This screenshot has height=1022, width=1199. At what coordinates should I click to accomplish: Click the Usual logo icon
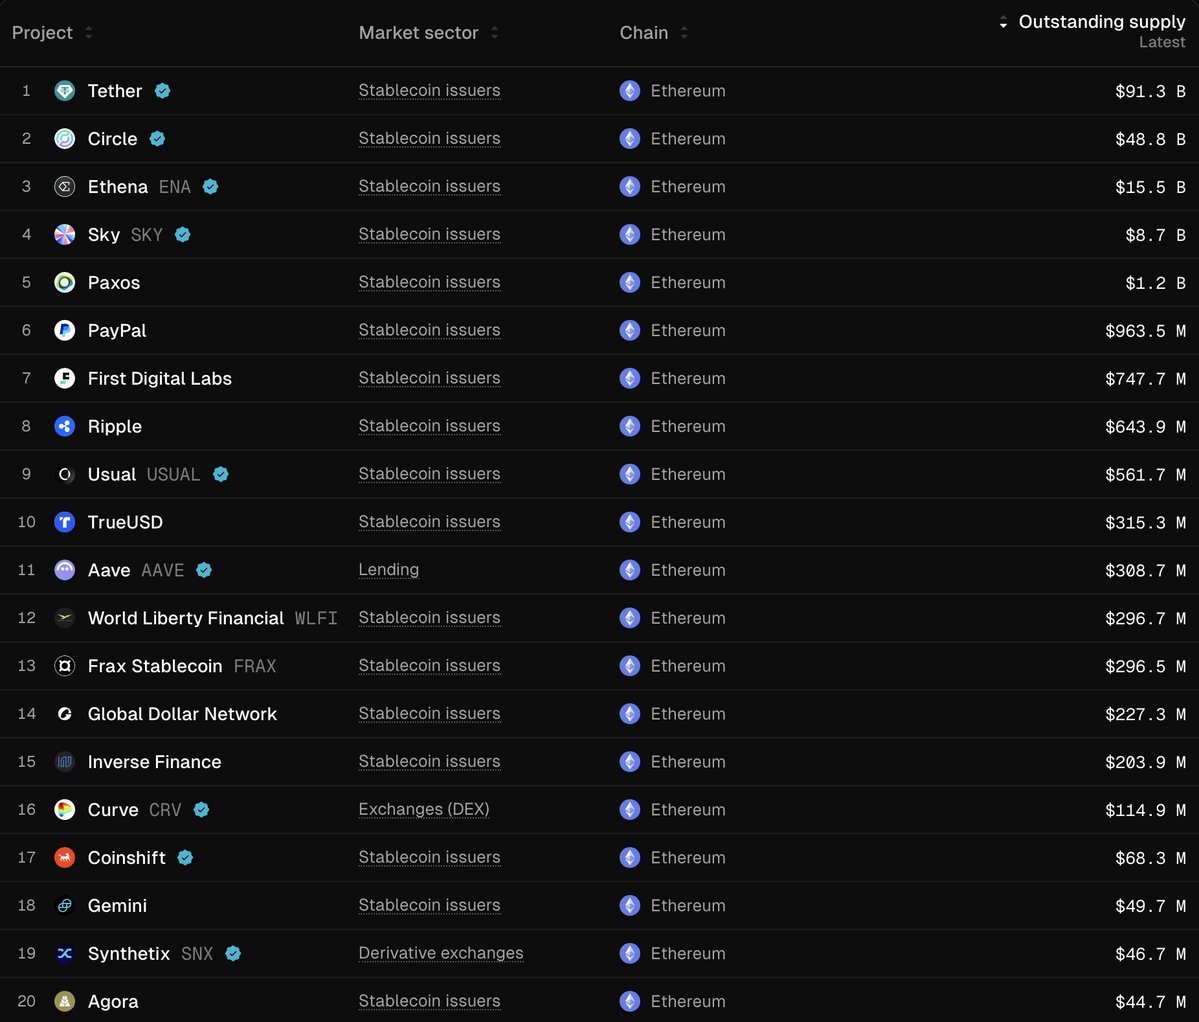[65, 475]
